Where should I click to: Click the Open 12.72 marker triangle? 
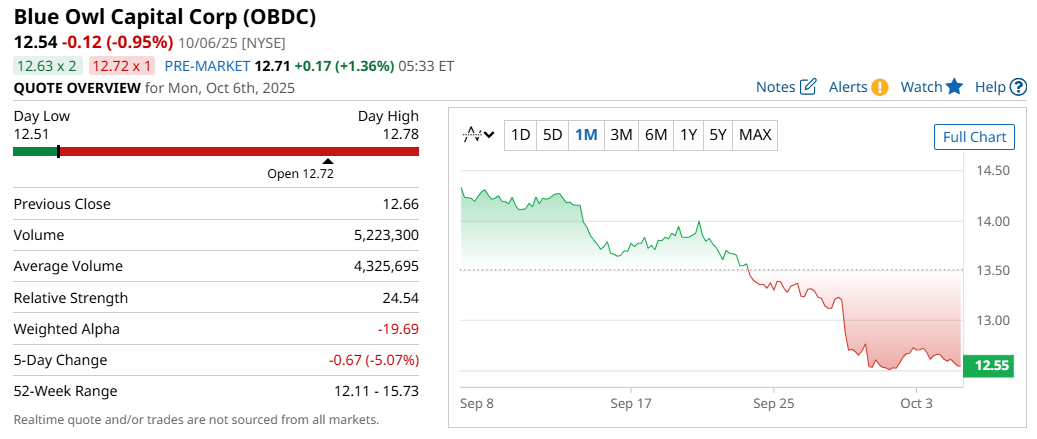[x=327, y=161]
